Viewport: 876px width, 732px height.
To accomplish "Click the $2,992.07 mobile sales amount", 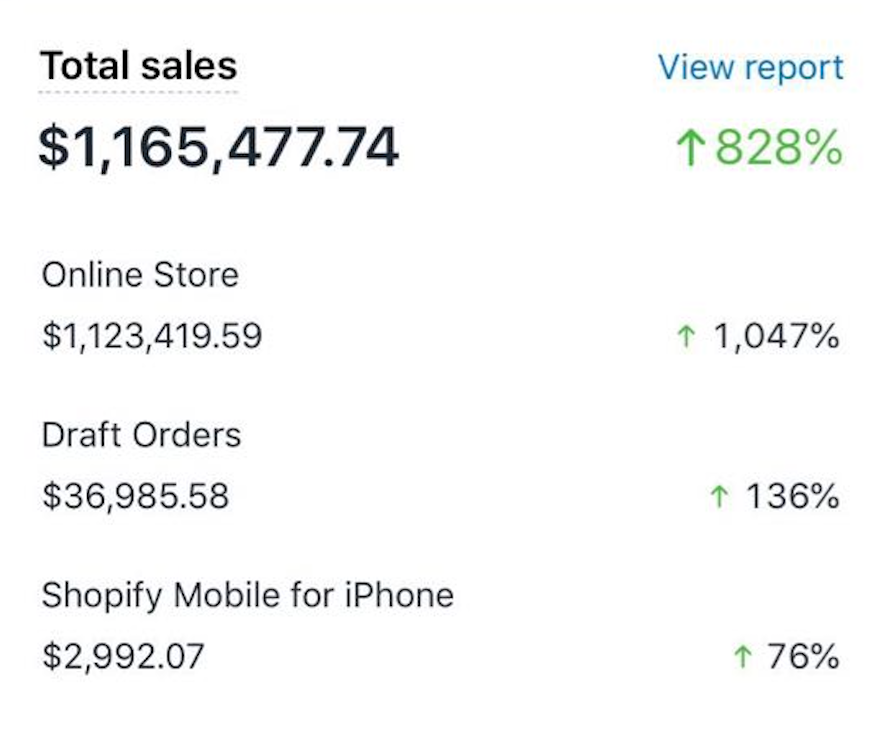I will pos(123,656).
